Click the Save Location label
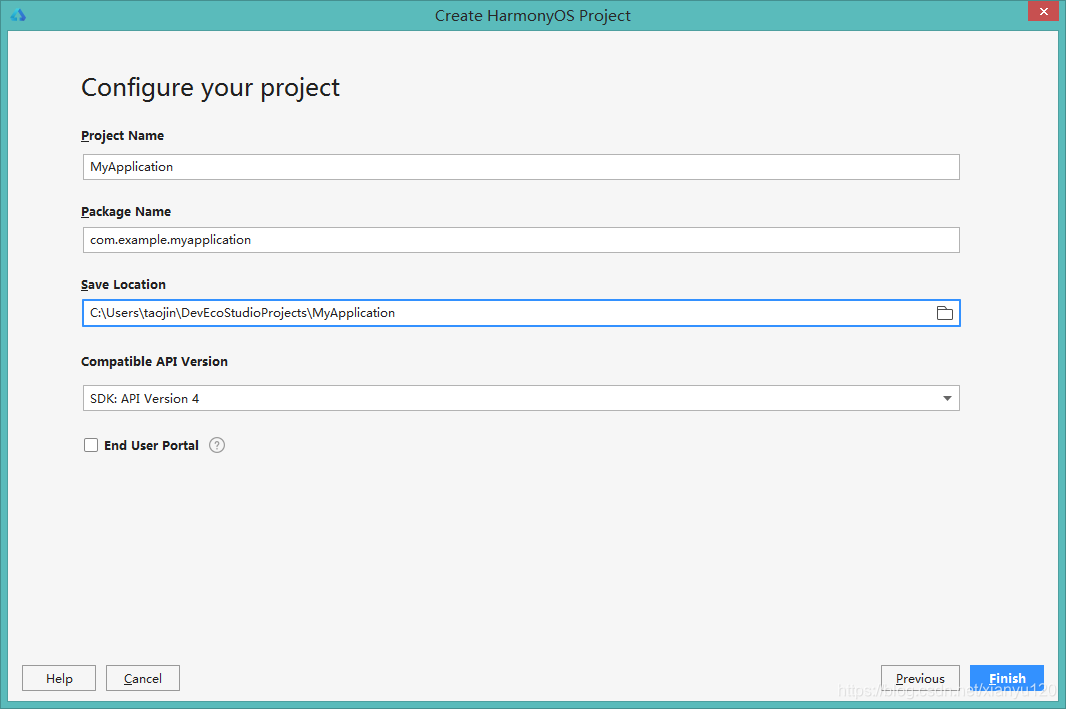 [x=123, y=285]
